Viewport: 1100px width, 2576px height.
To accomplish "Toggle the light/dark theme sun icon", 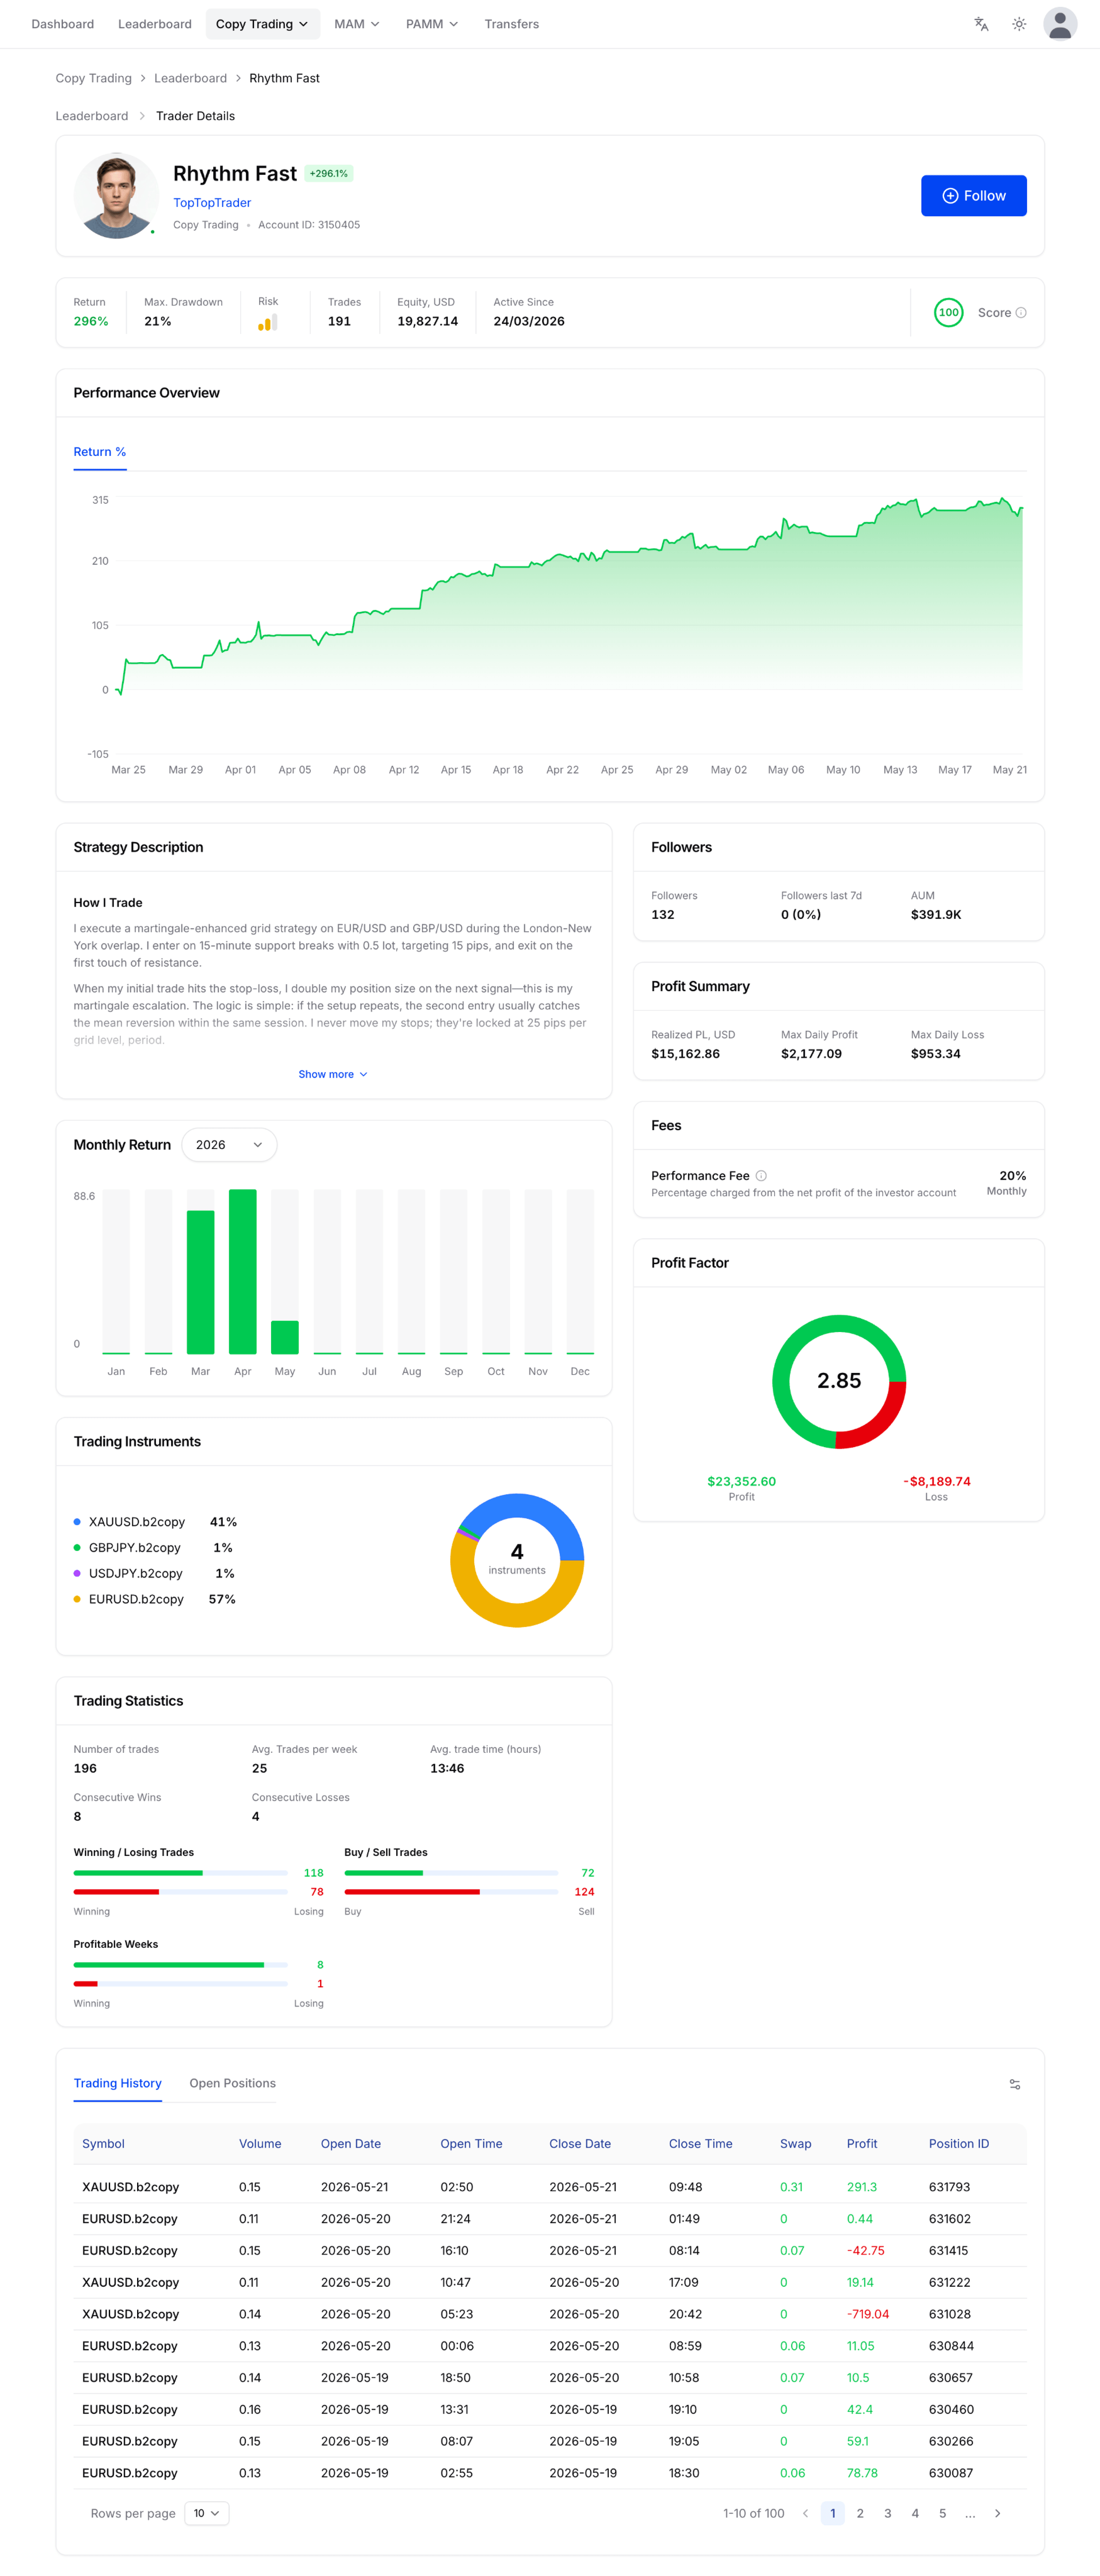I will (x=1019, y=24).
